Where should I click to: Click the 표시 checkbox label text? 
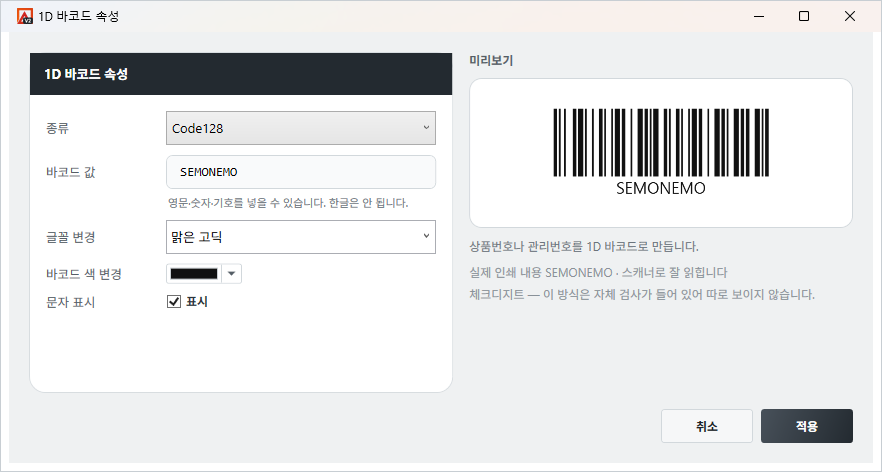coord(197,302)
